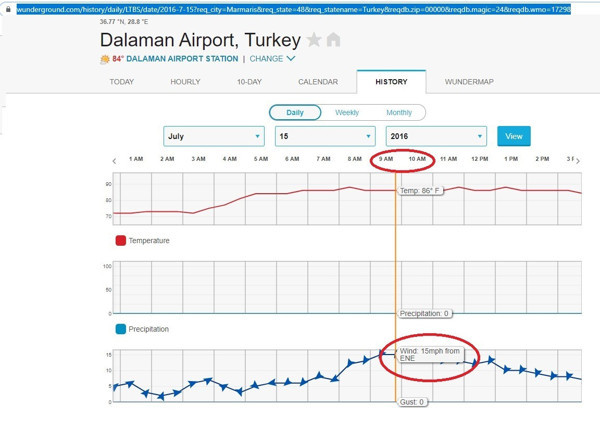Switch to the TODAY tab
The height and width of the screenshot is (429, 600).
pos(122,82)
